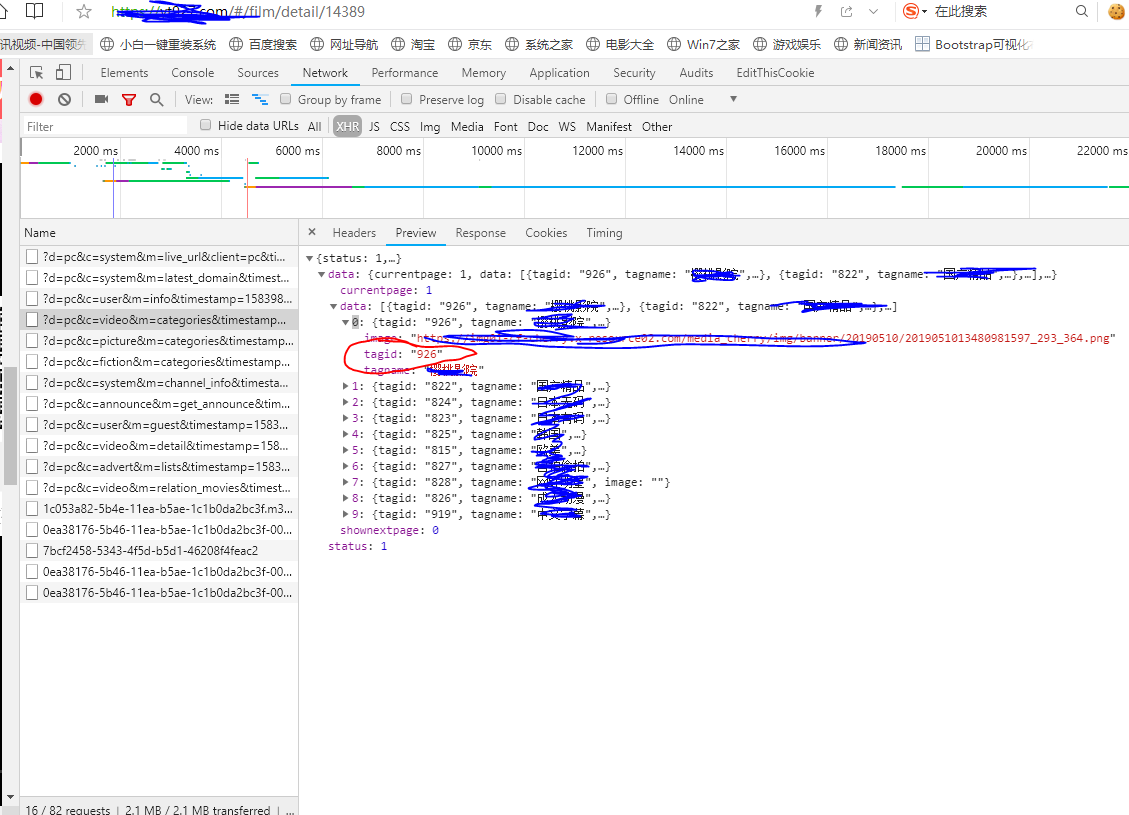Open the Console tab
This screenshot has width=1129, height=815.
[192, 73]
